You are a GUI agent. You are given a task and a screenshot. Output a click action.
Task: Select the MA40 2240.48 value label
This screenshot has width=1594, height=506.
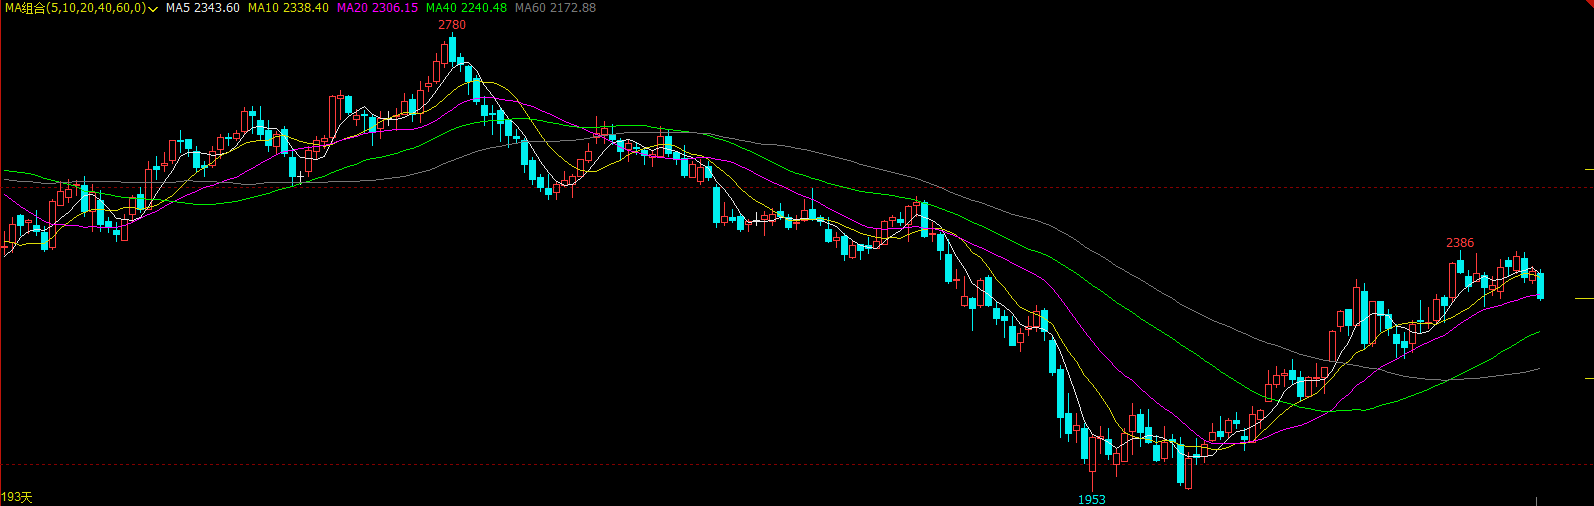click(466, 8)
